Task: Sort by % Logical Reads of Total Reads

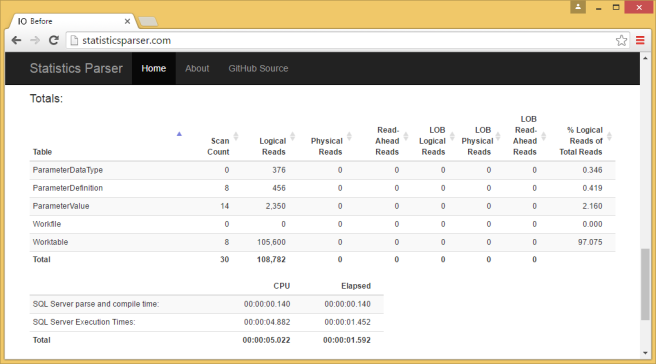Action: coord(582,141)
